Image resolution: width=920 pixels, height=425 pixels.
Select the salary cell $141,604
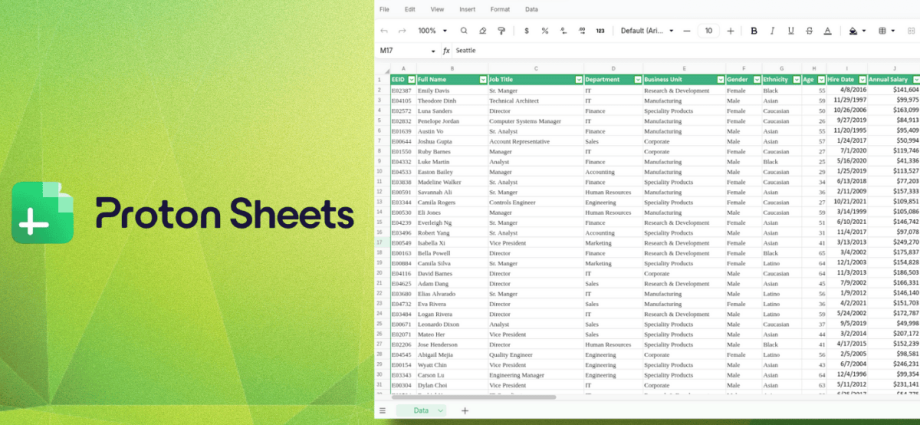click(x=894, y=90)
